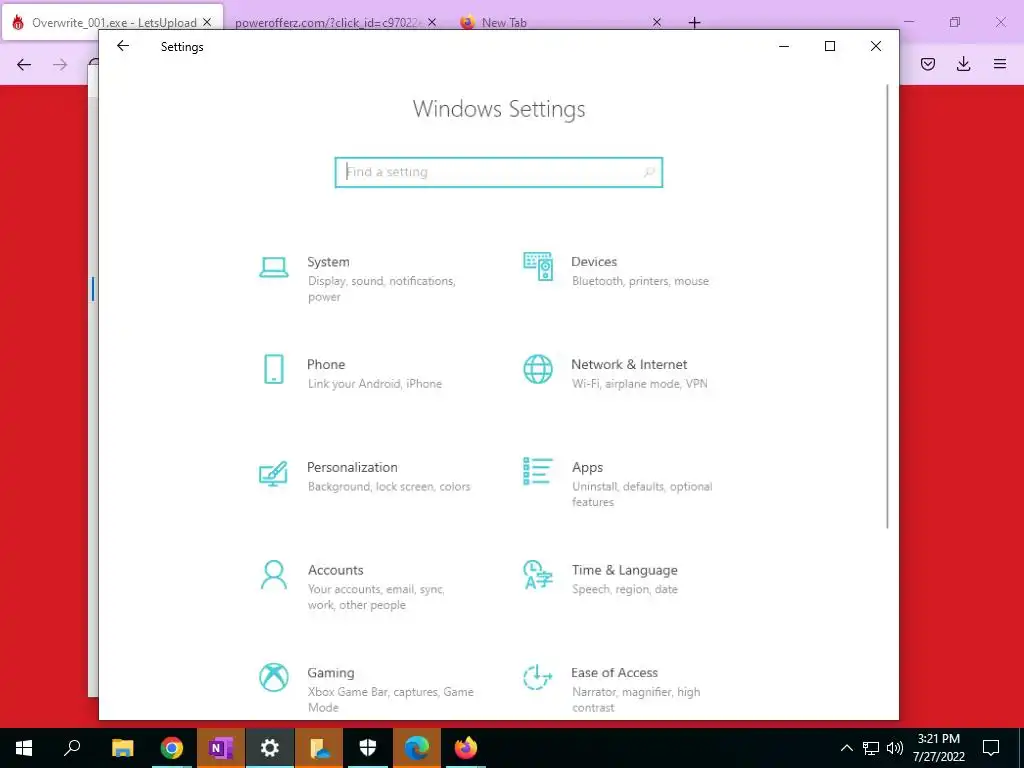The width and height of the screenshot is (1024, 768).
Task: Click the Apps category title
Action: [x=587, y=468]
